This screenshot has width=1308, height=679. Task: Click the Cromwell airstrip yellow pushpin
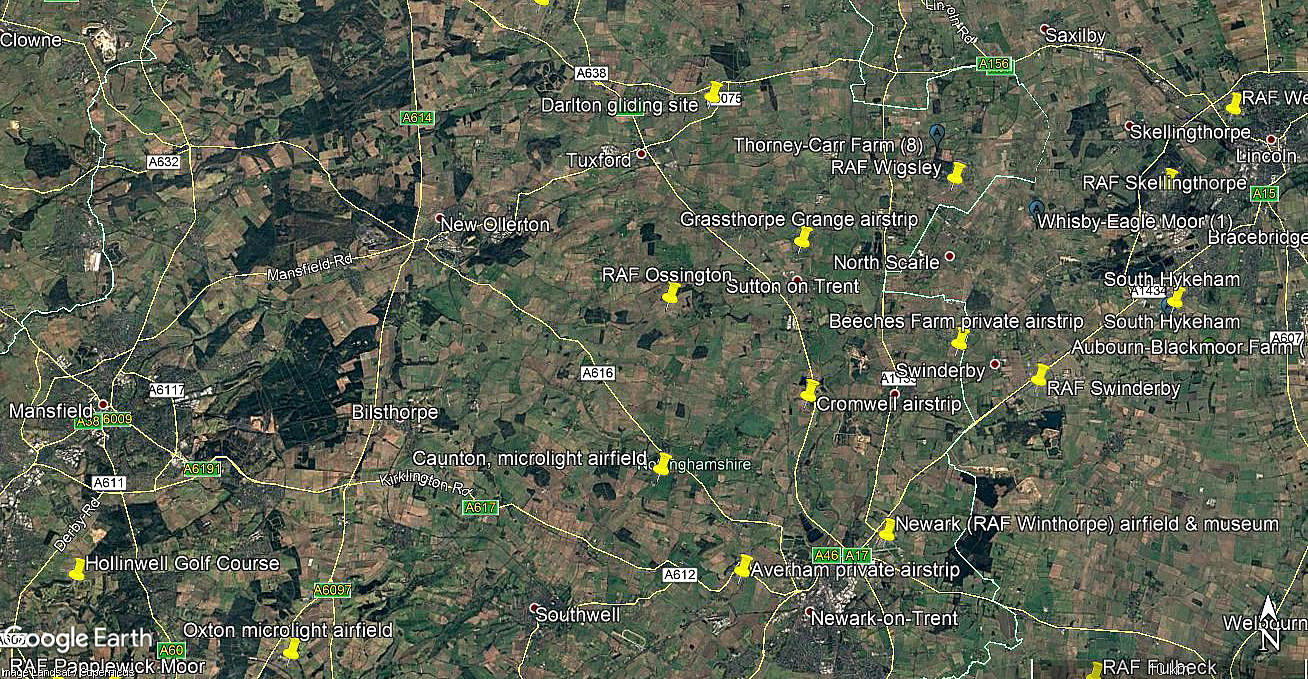[810, 390]
